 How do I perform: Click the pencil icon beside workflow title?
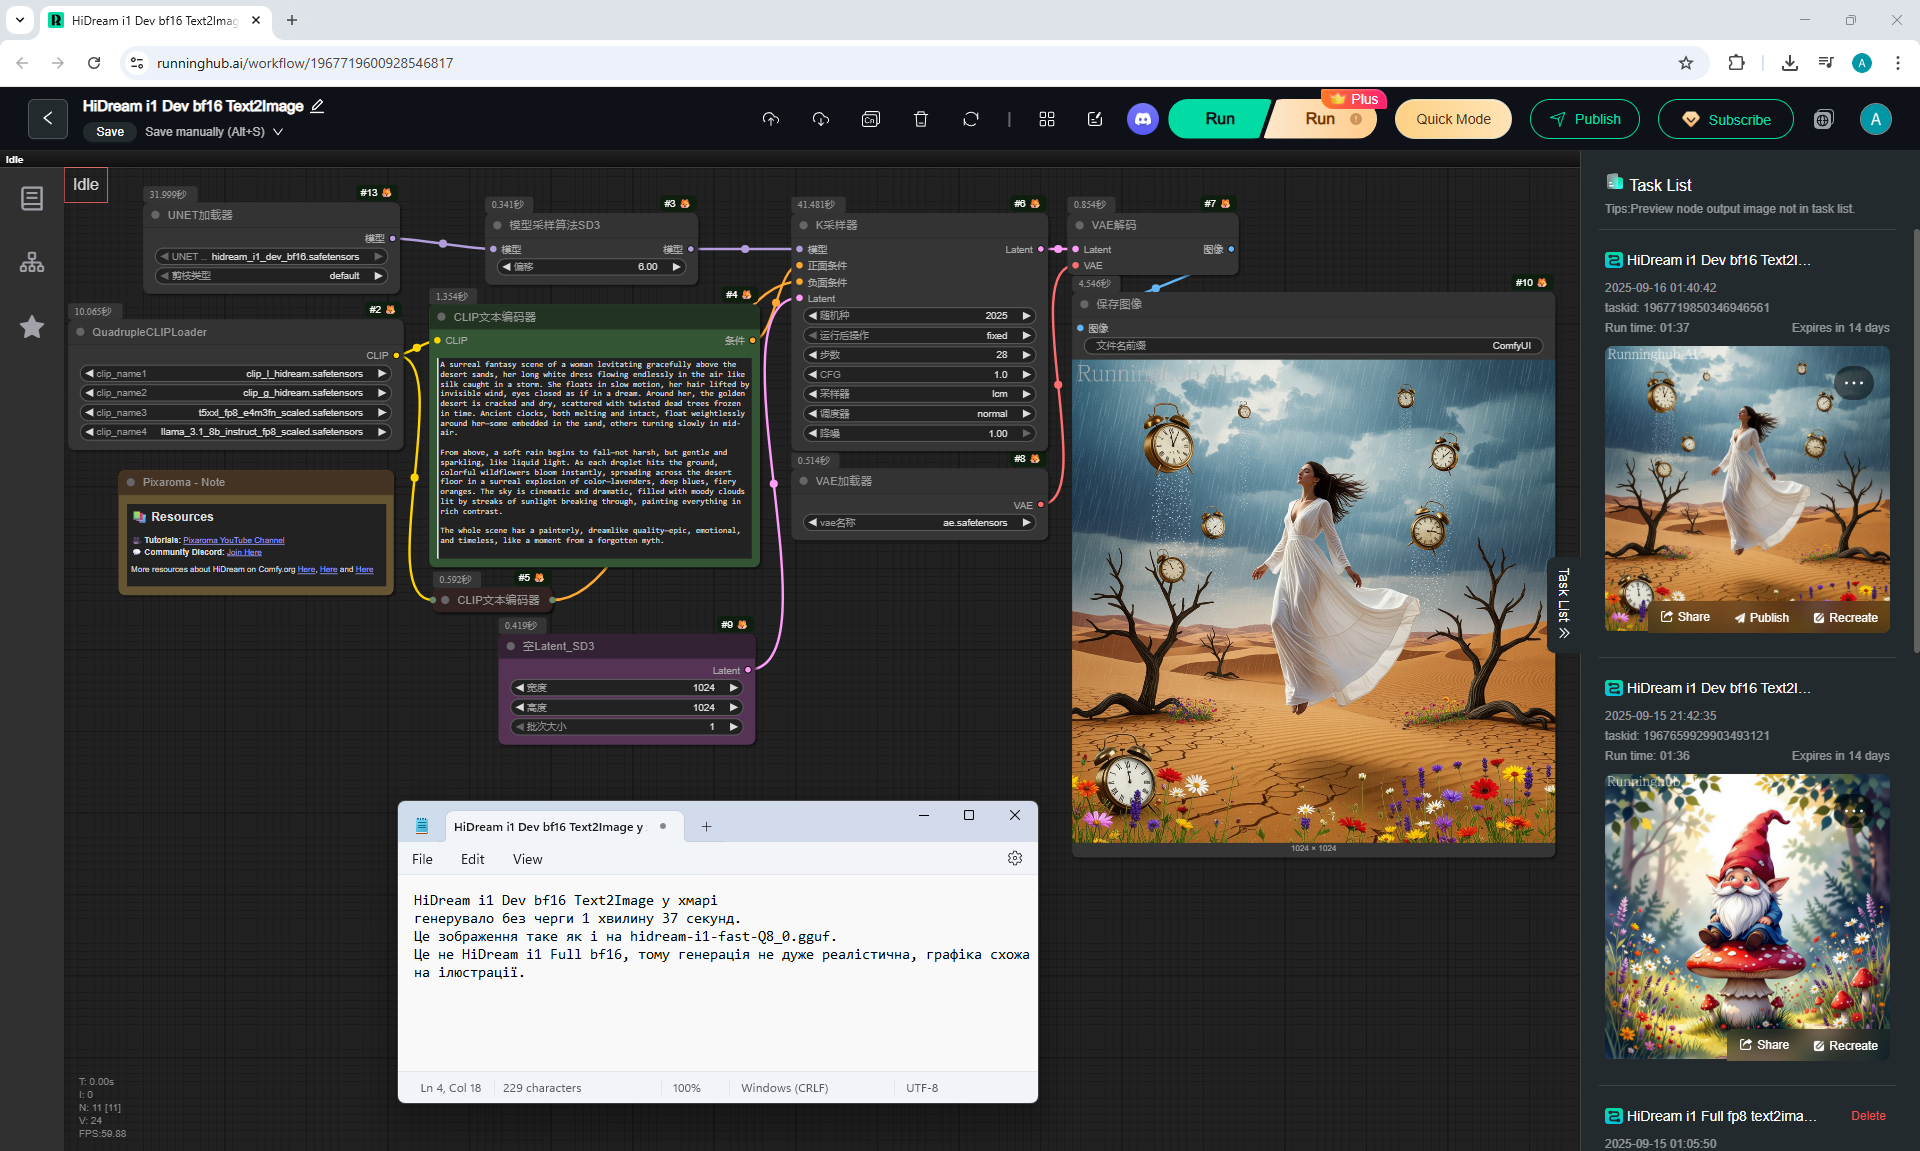pos(318,106)
